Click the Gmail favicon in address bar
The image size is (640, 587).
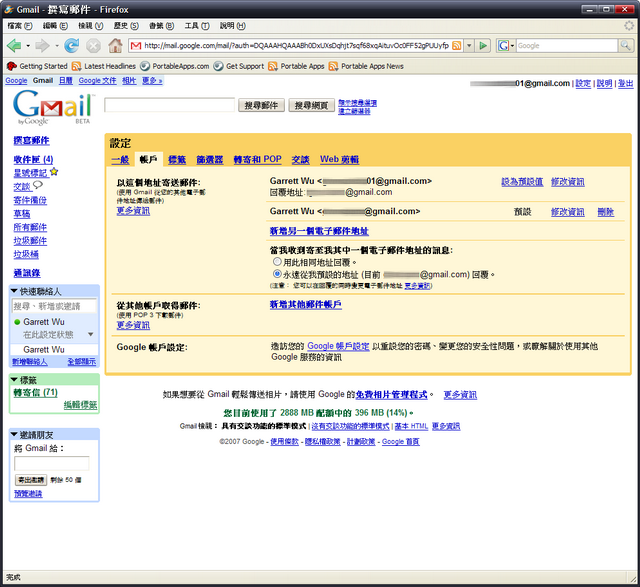click(x=136, y=46)
